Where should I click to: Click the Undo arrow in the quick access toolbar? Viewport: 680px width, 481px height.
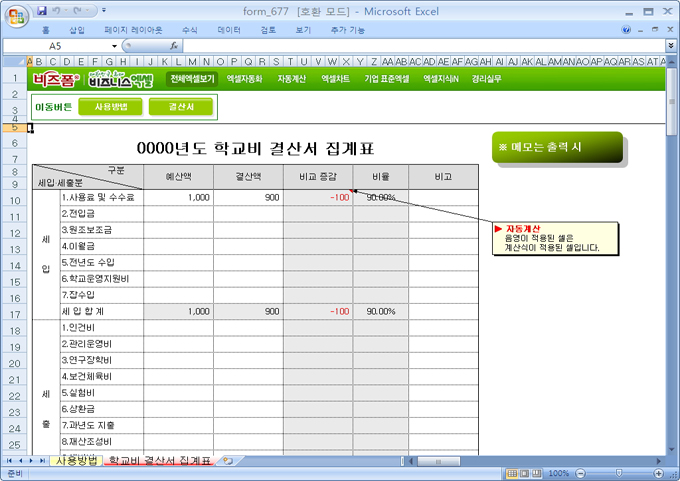click(x=56, y=10)
